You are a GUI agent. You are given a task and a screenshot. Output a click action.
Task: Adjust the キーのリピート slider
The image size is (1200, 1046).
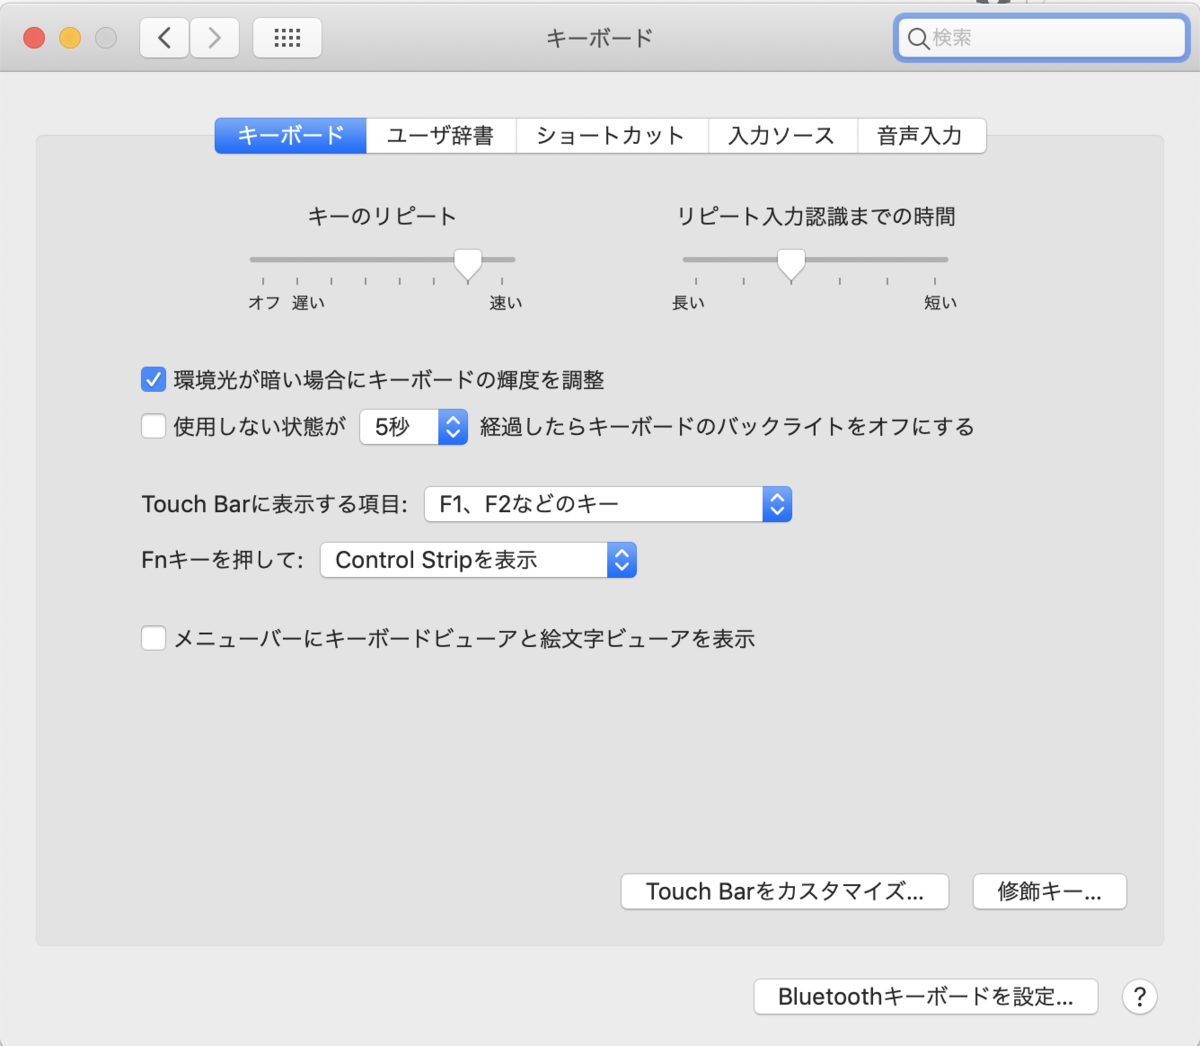[467, 263]
